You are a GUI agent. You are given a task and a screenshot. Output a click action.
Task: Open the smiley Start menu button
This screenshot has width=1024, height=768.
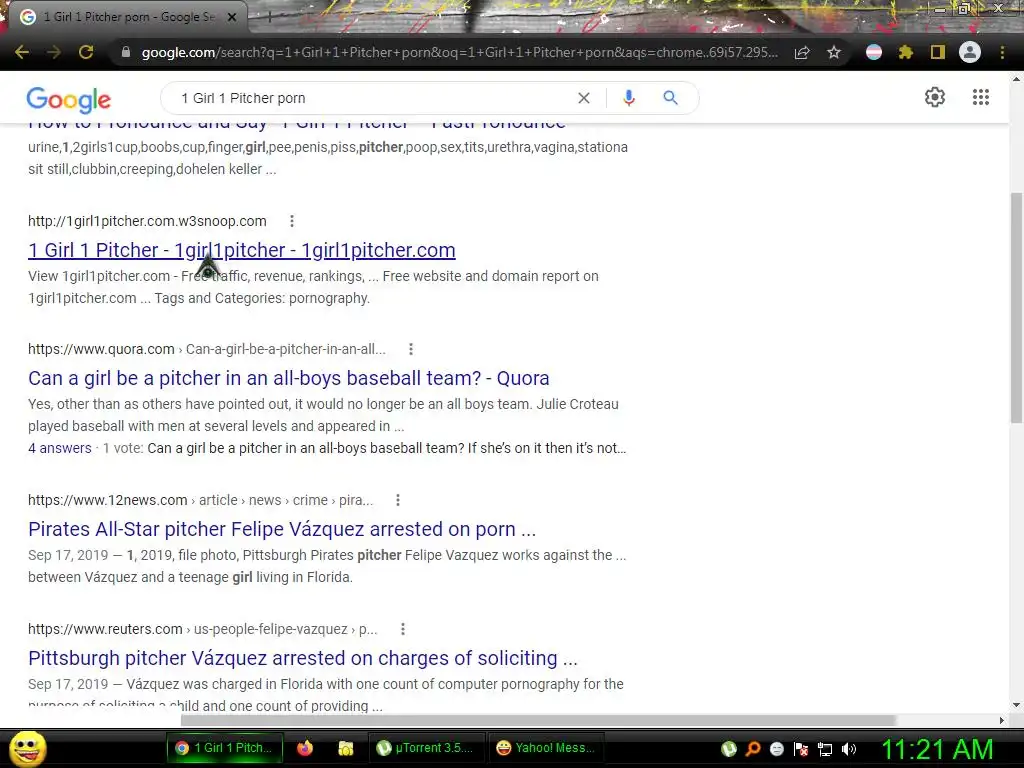pyautogui.click(x=28, y=748)
